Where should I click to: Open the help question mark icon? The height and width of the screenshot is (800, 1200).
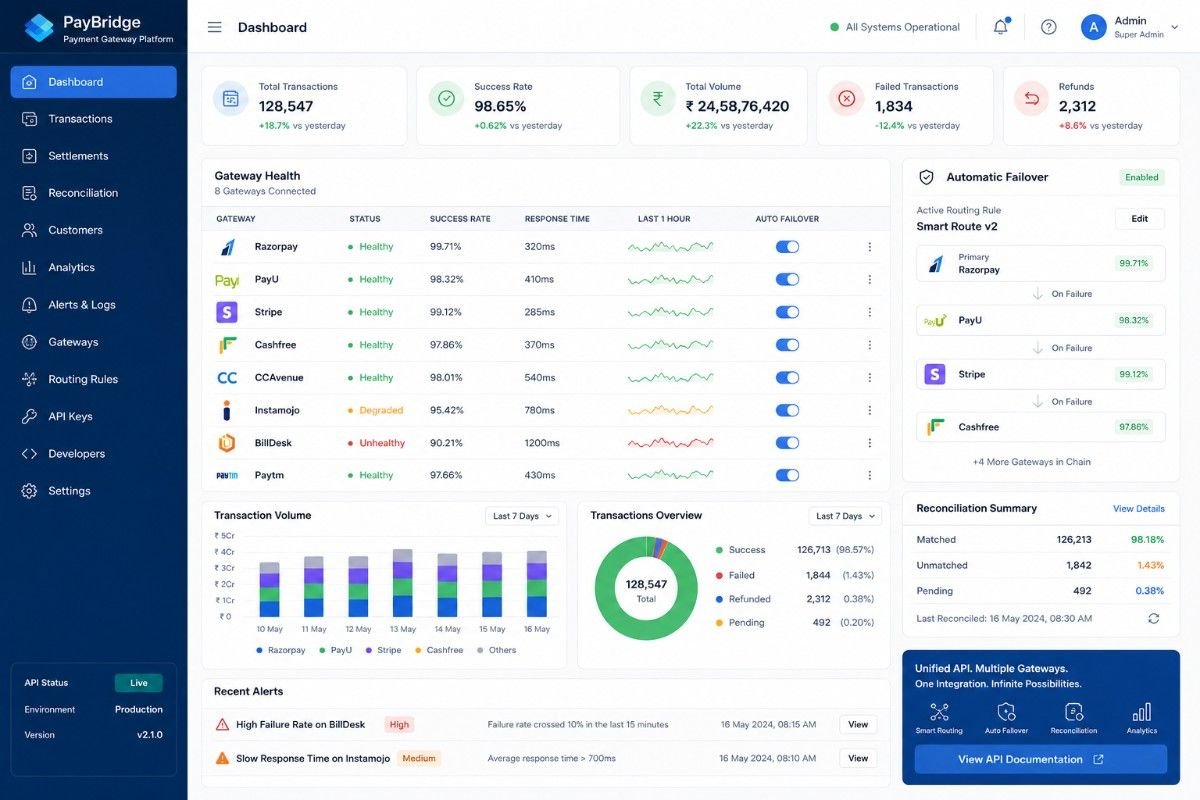click(1048, 27)
